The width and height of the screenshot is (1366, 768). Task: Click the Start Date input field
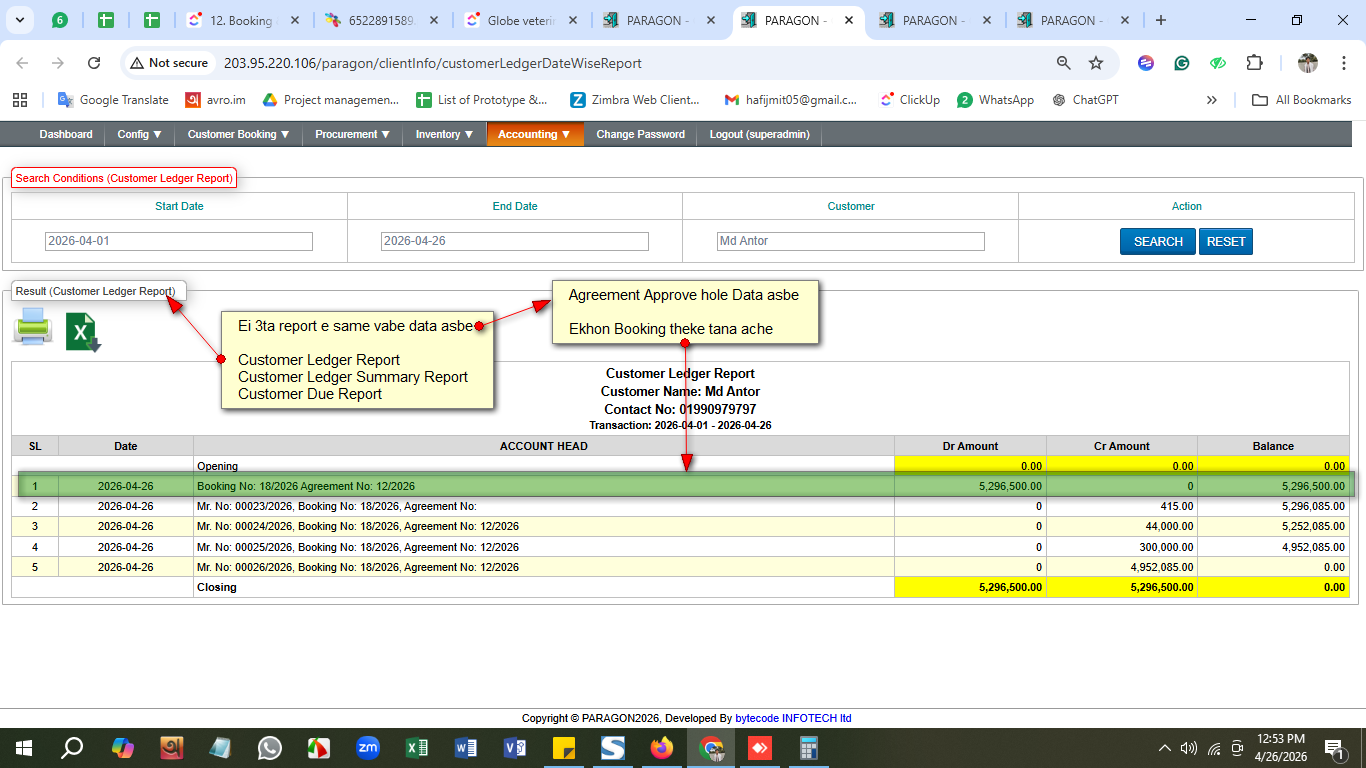pos(179,241)
